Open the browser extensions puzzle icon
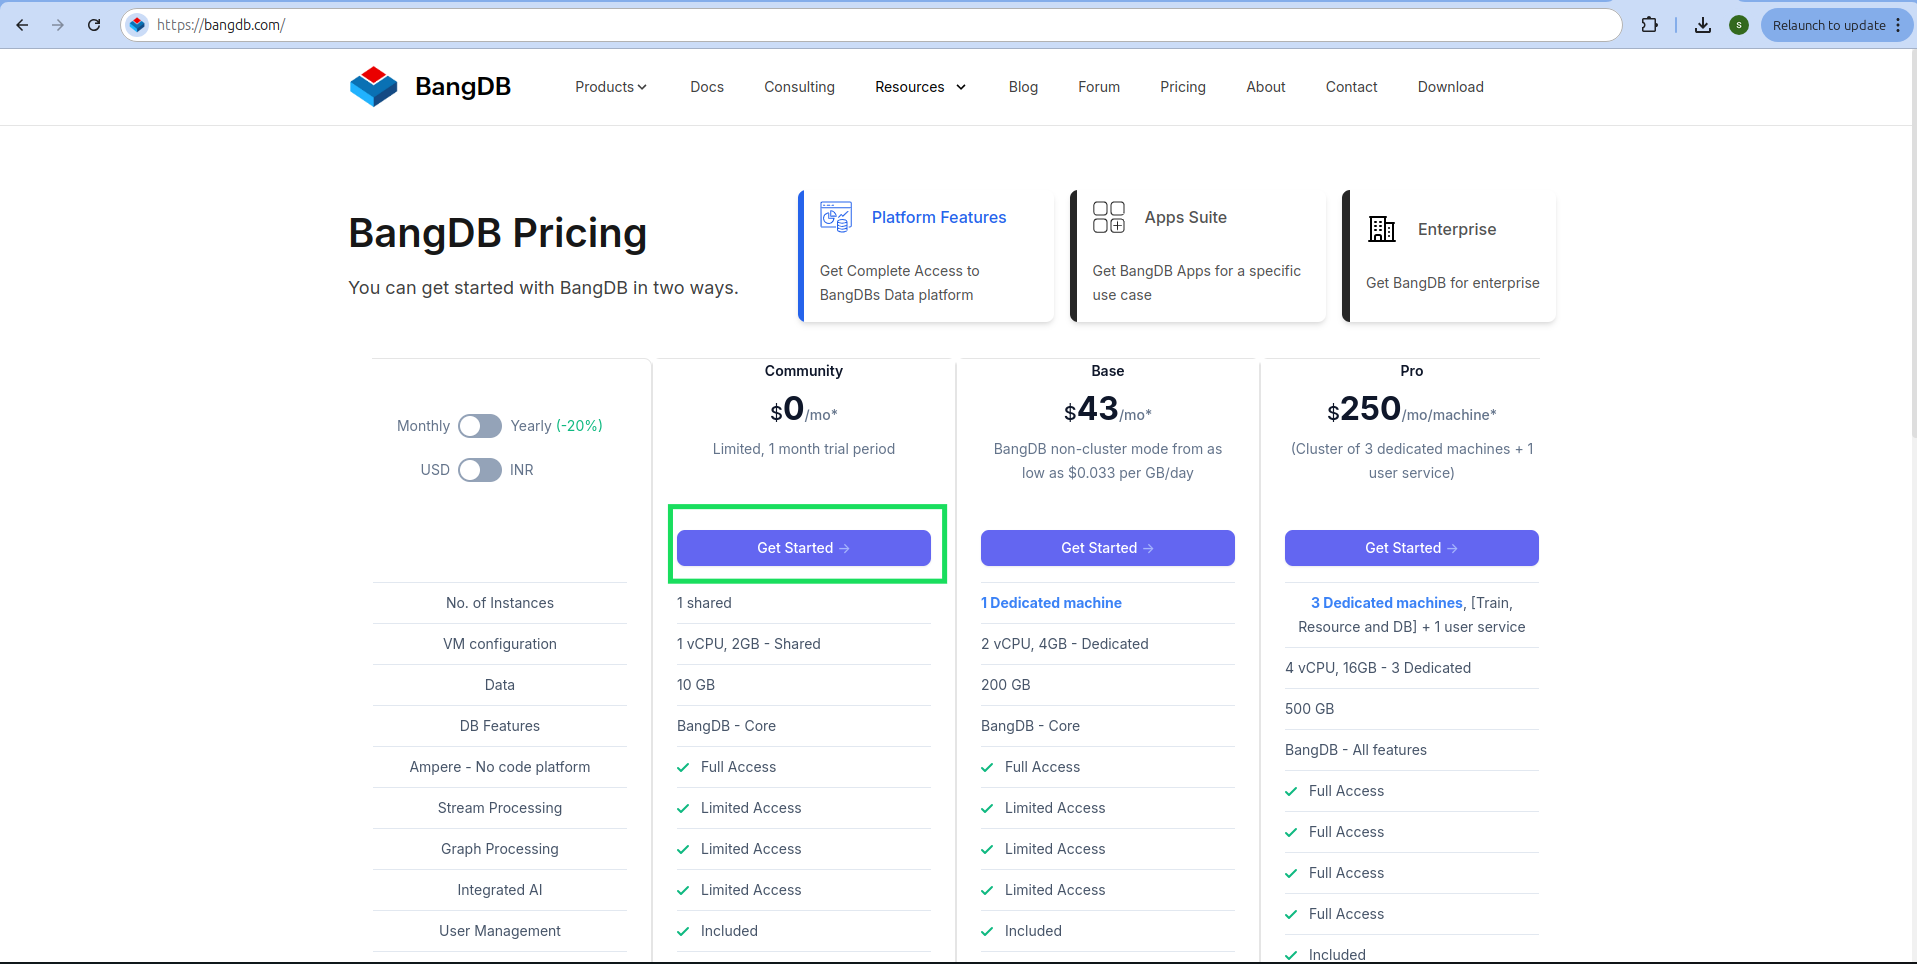This screenshot has width=1917, height=964. [1650, 25]
